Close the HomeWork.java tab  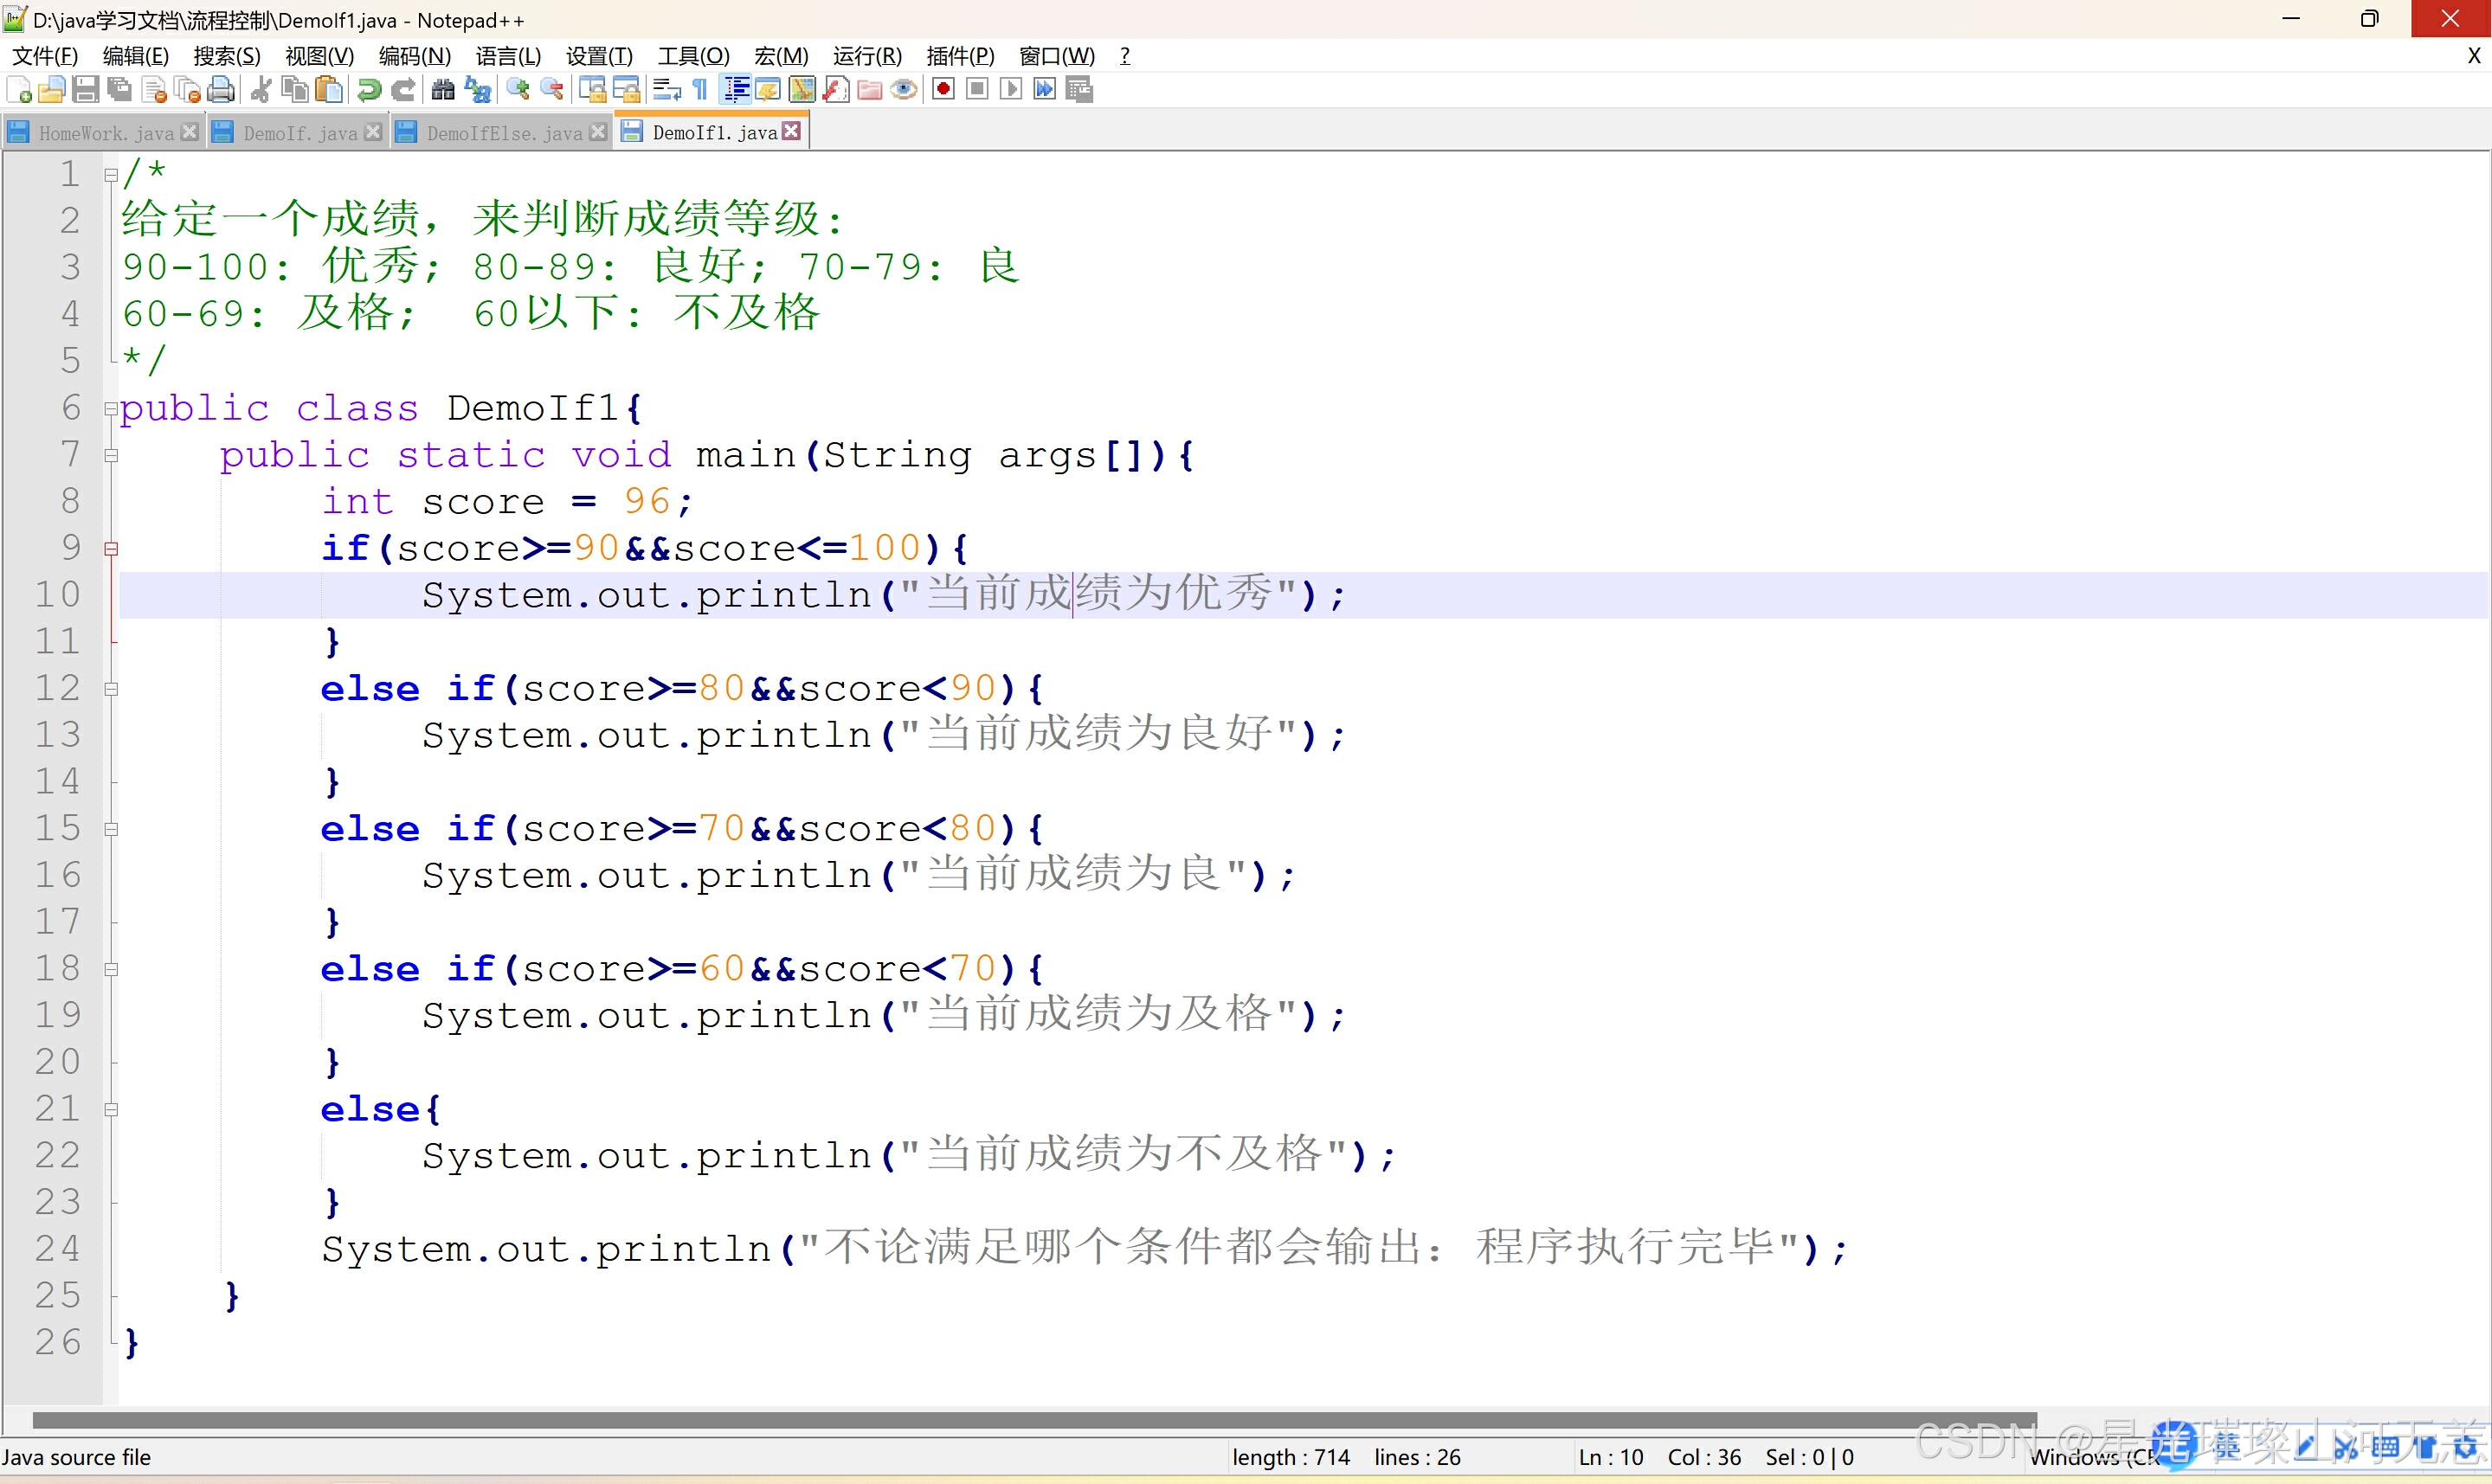tap(190, 132)
